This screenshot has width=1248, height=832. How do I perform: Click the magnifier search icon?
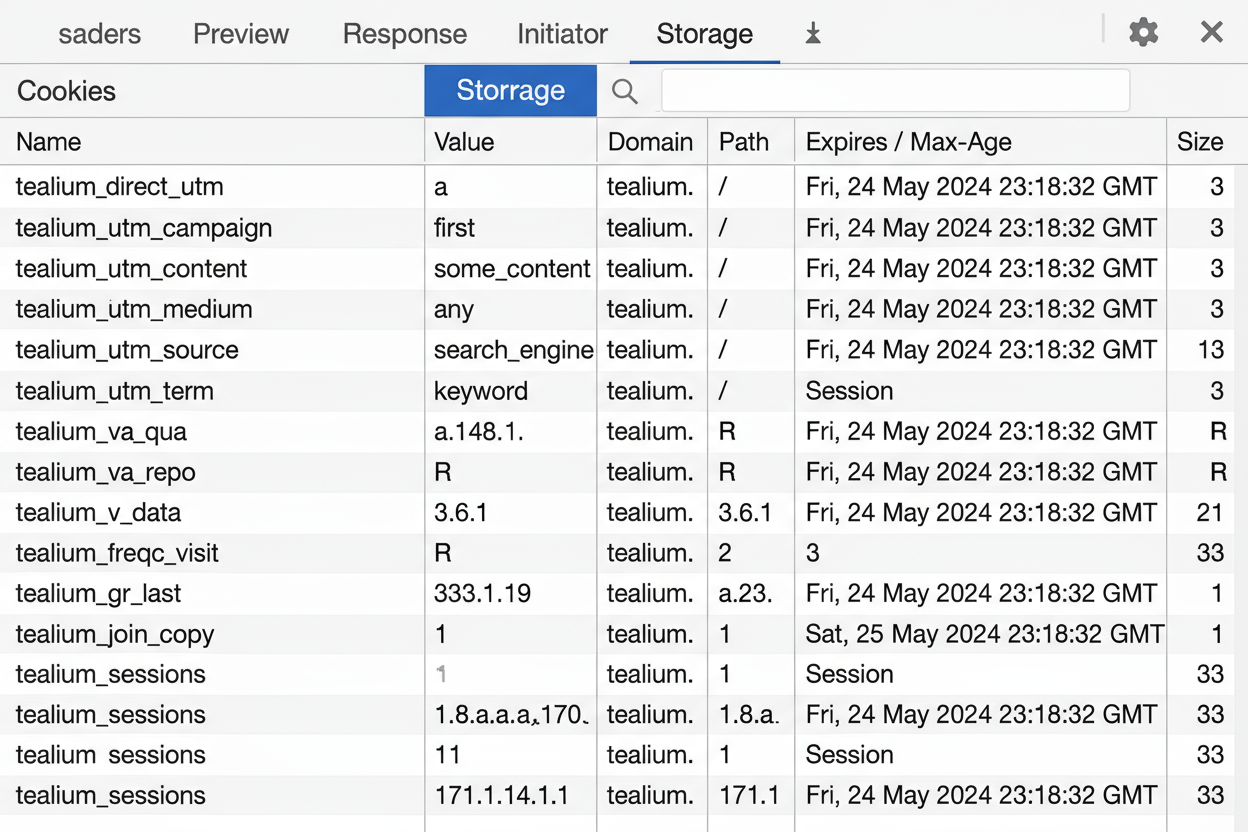[625, 91]
